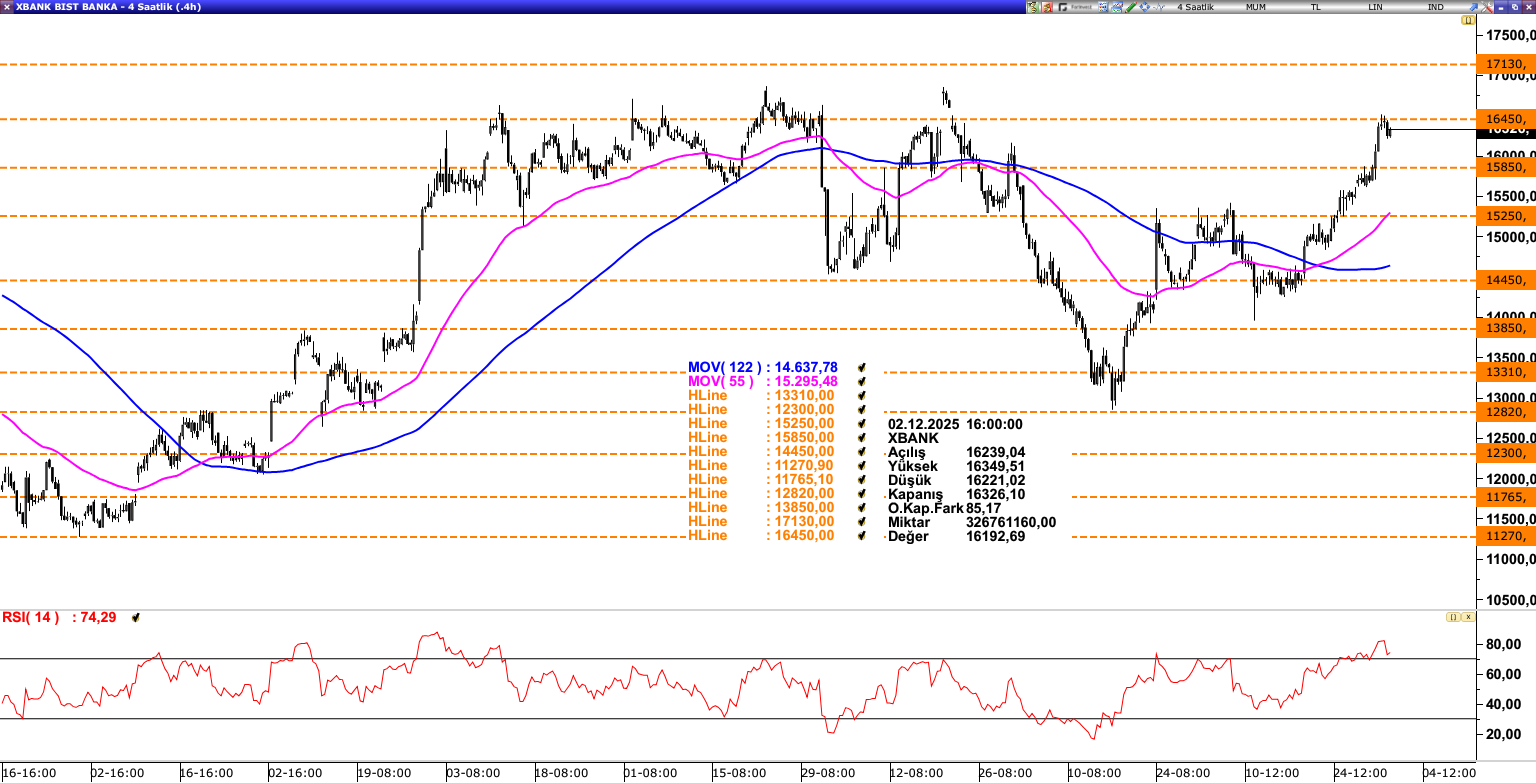The height and width of the screenshot is (783, 1536).
Task: Select the zigzag line tool icon
Action: (1158, 7)
